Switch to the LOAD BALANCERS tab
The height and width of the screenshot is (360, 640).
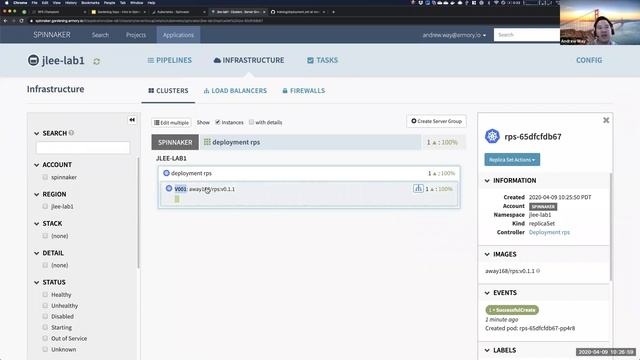pos(235,91)
